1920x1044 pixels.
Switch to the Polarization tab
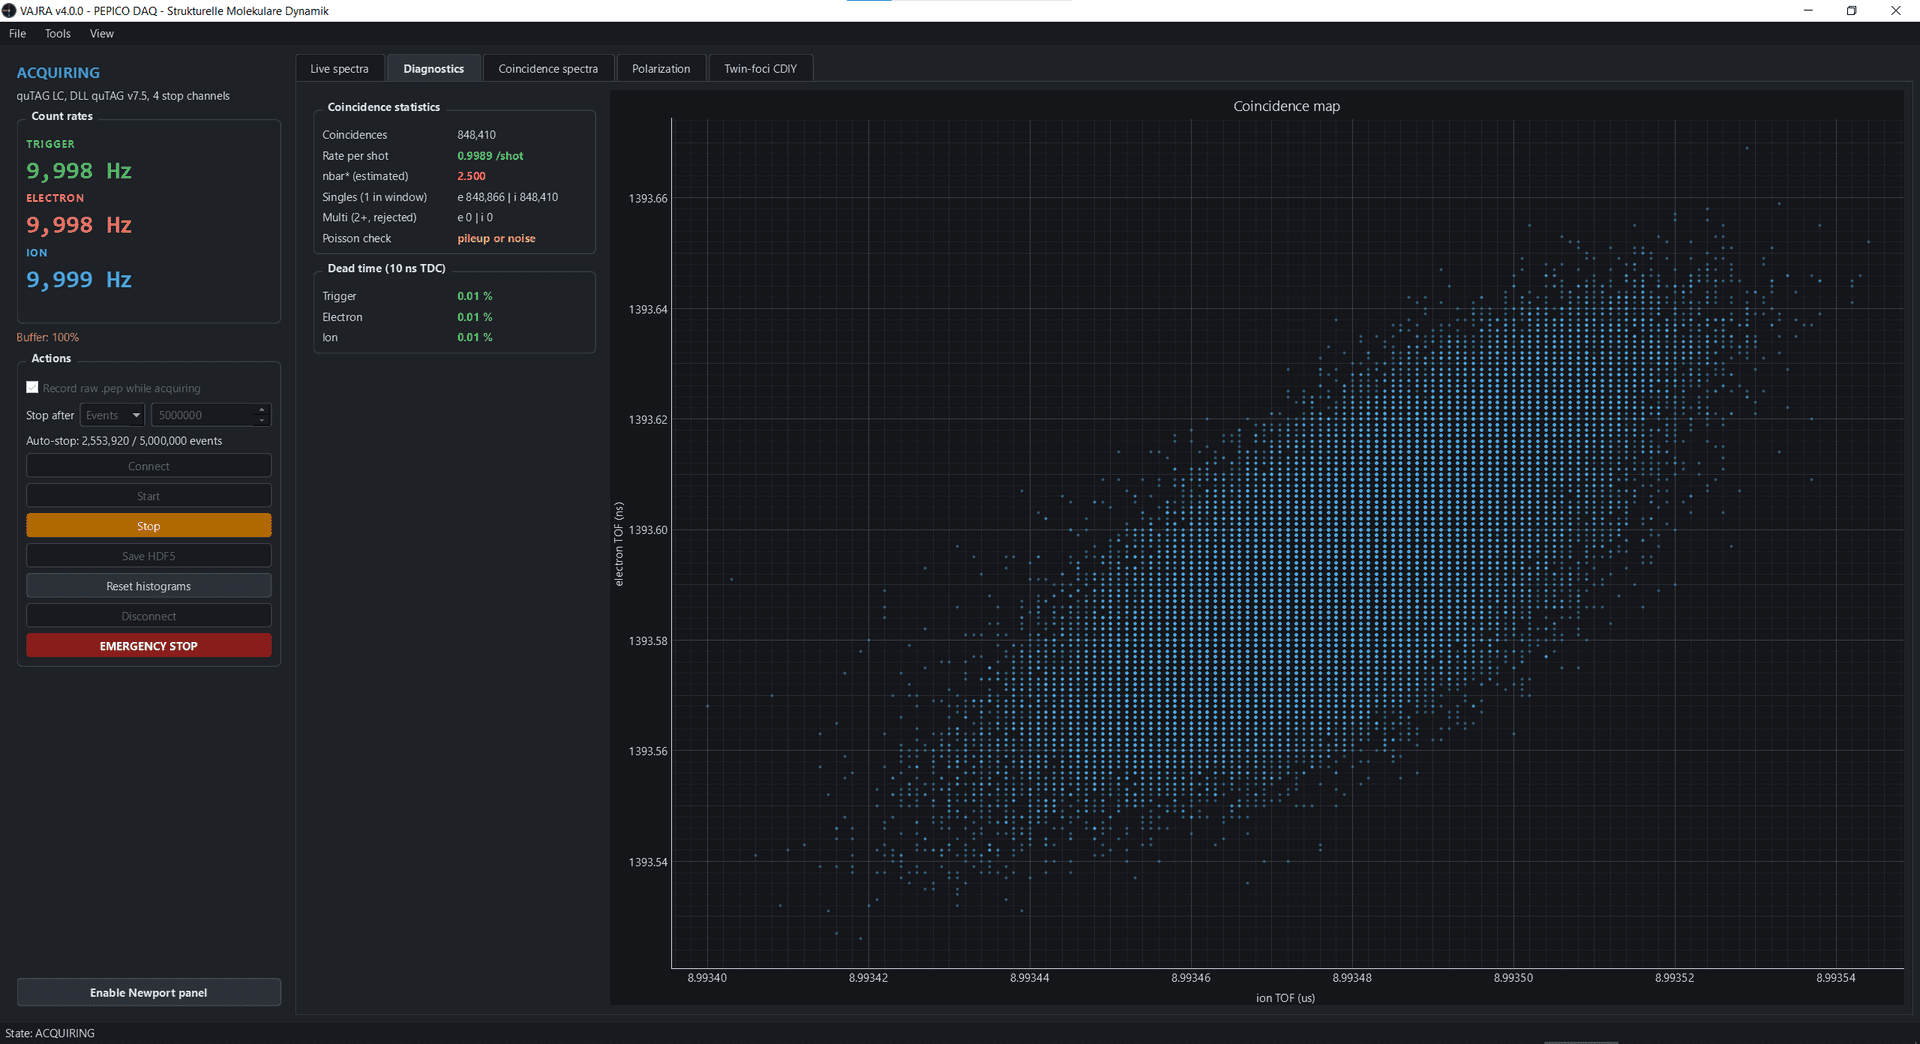[x=661, y=69]
